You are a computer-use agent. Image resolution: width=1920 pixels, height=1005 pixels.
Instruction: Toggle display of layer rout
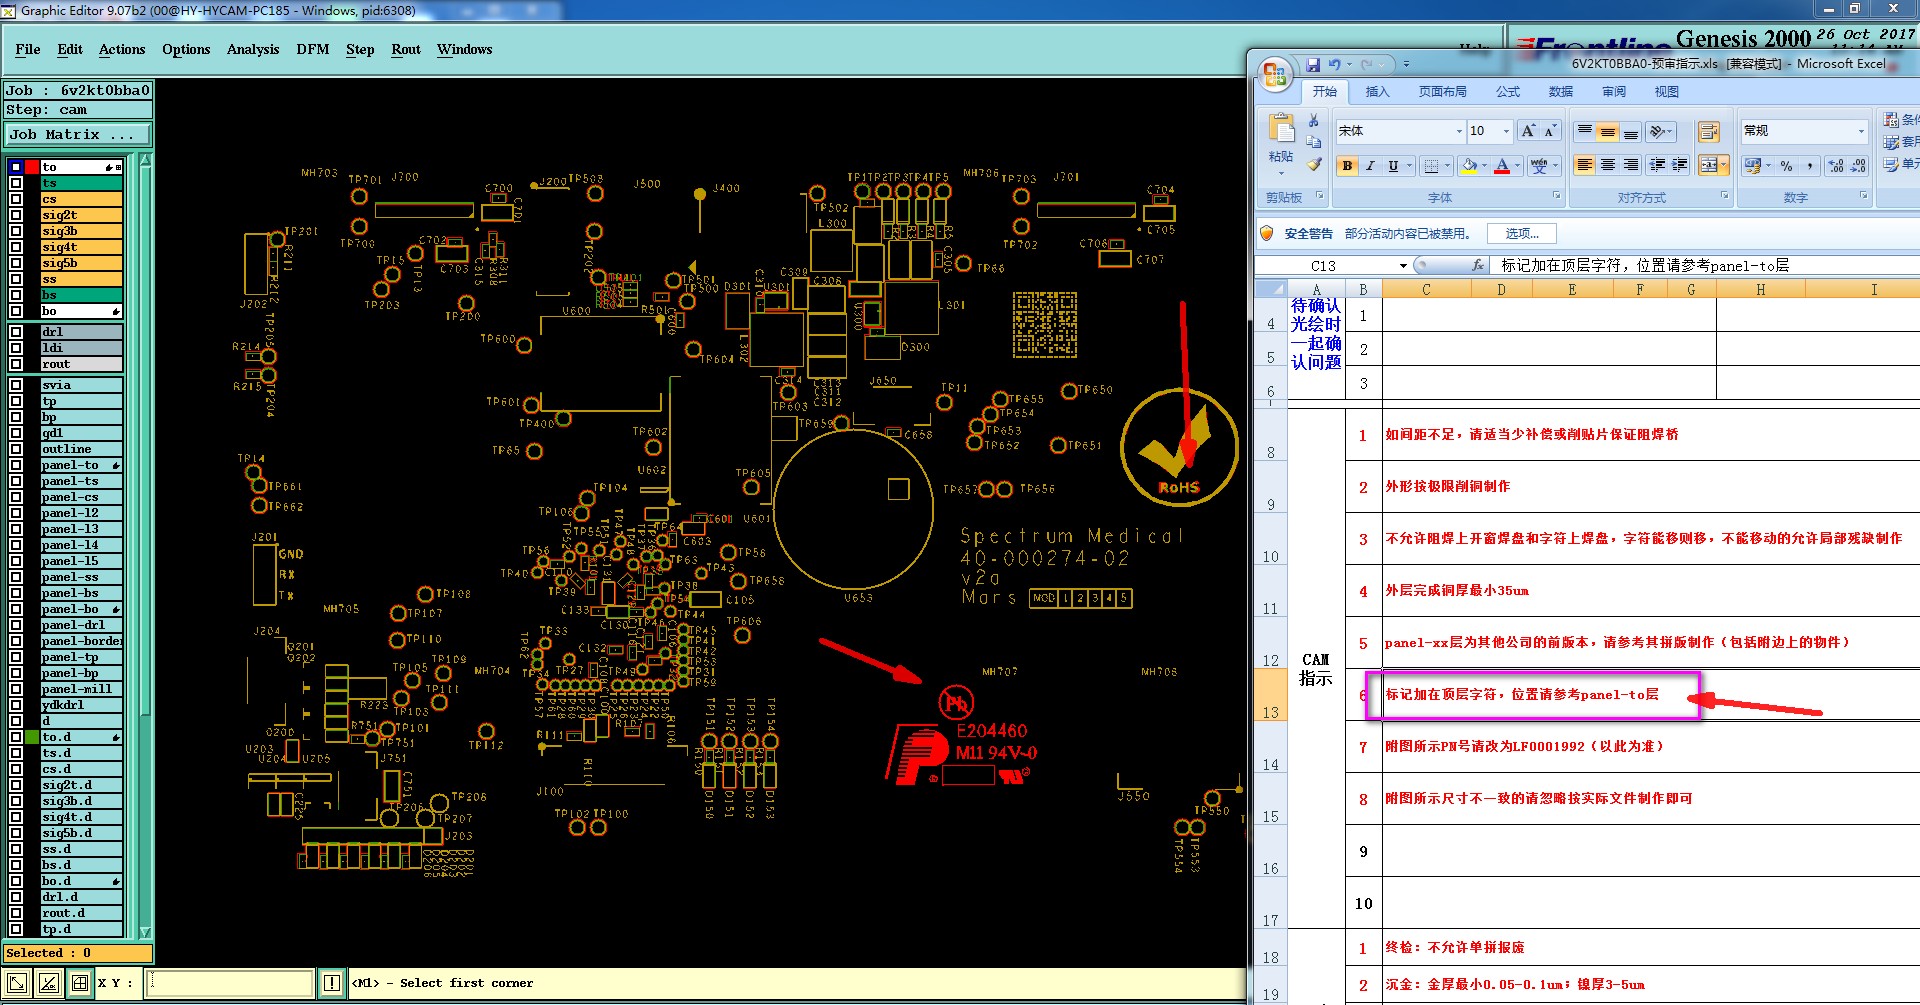(x=16, y=364)
